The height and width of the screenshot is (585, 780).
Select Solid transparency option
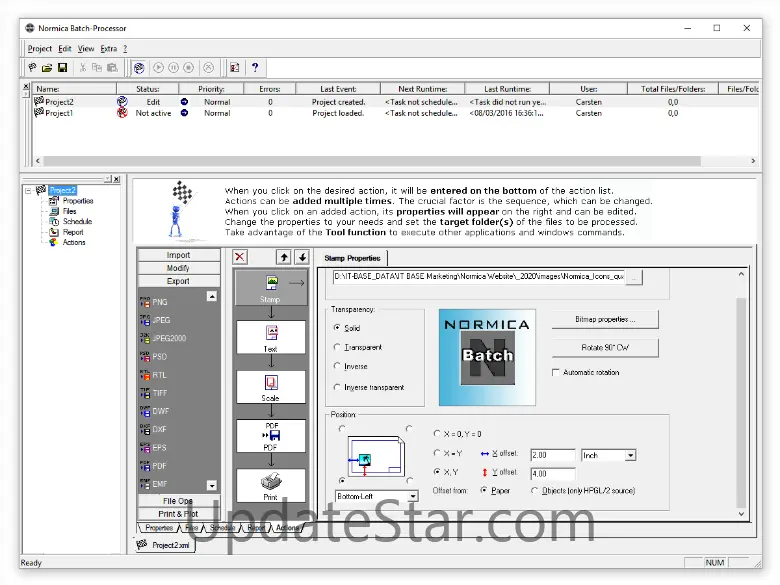click(x=337, y=328)
